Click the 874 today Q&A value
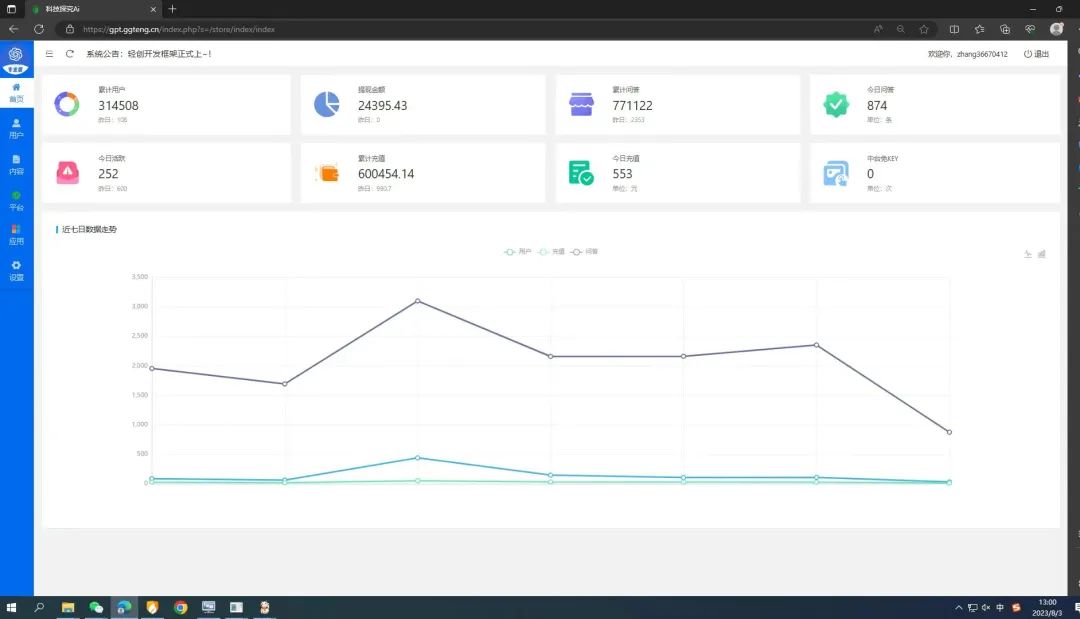Image resolution: width=1080 pixels, height=619 pixels. tap(877, 105)
